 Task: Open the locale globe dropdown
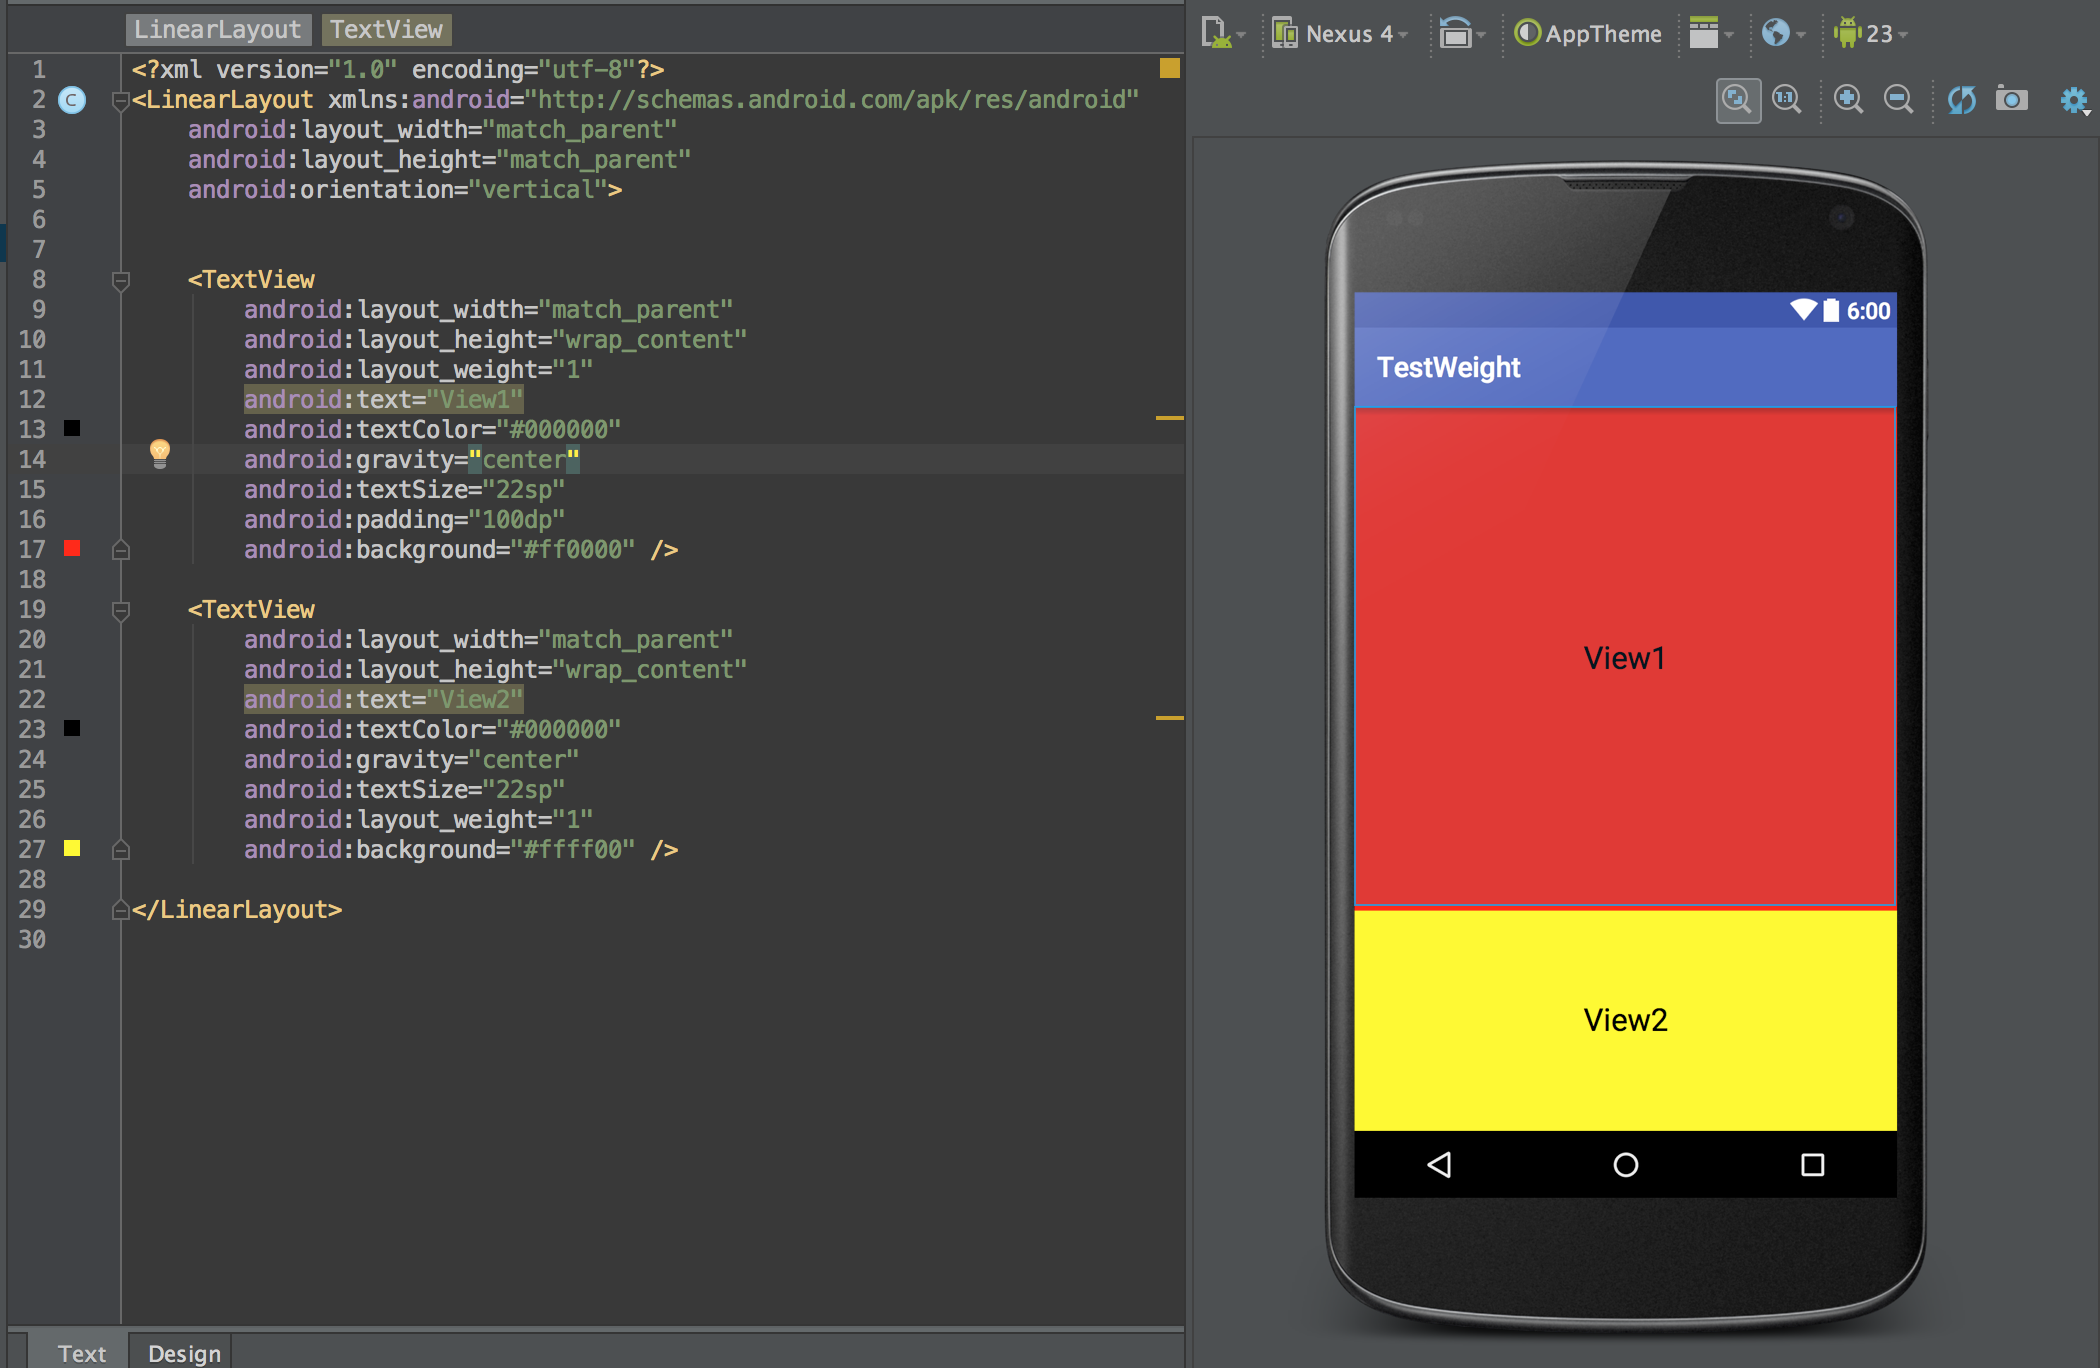click(x=1783, y=34)
